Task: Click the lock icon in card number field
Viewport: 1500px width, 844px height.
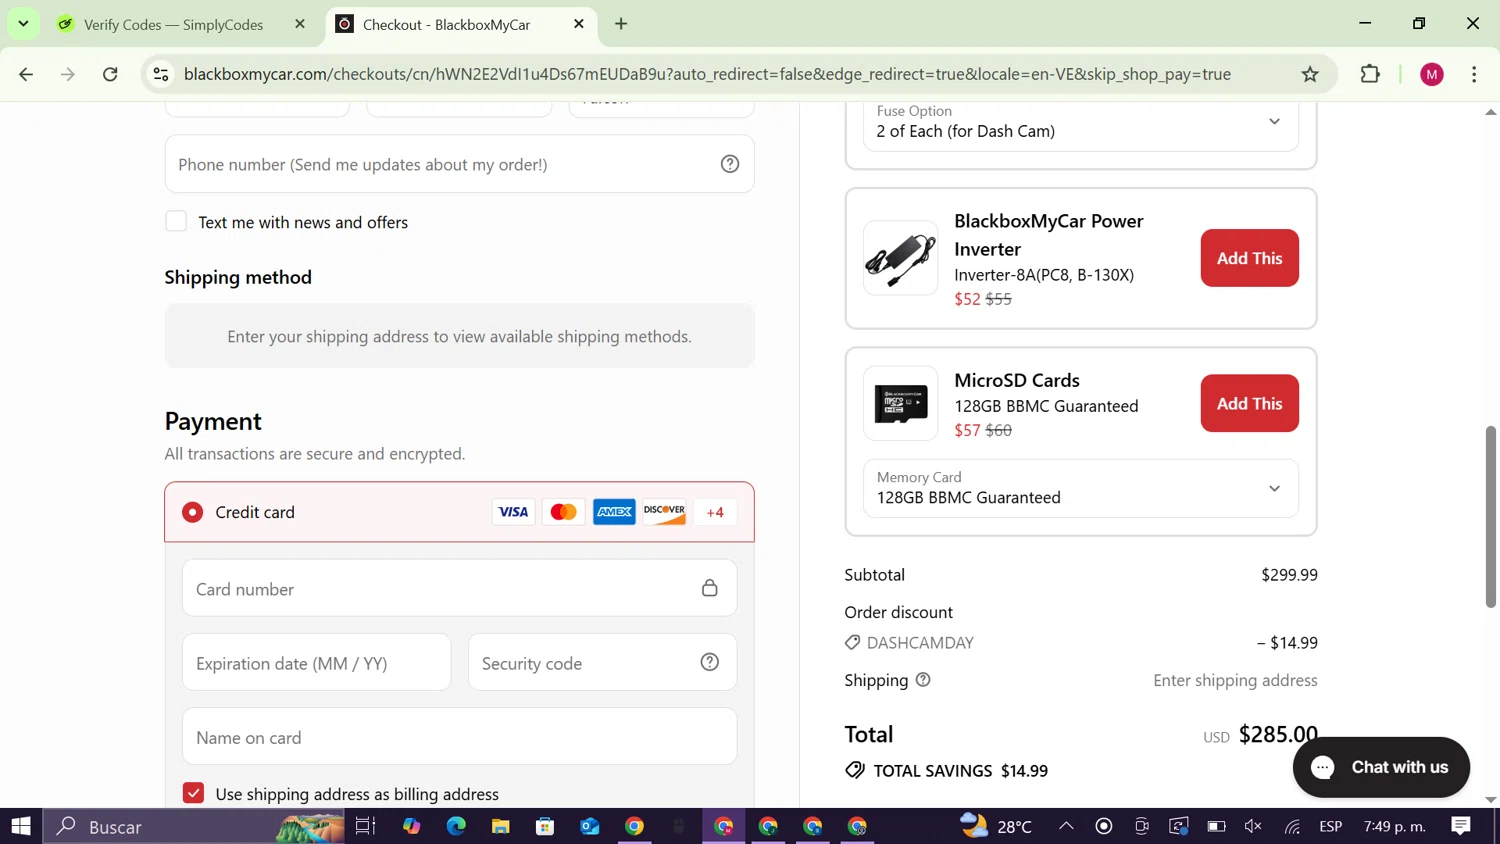Action: [710, 588]
